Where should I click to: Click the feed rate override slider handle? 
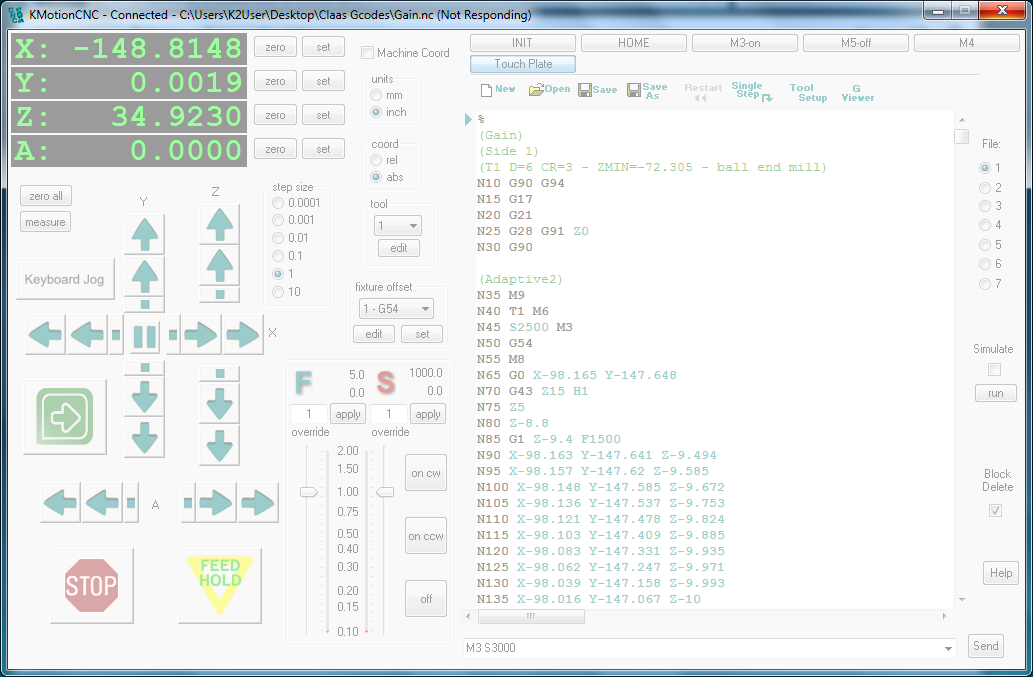click(309, 492)
